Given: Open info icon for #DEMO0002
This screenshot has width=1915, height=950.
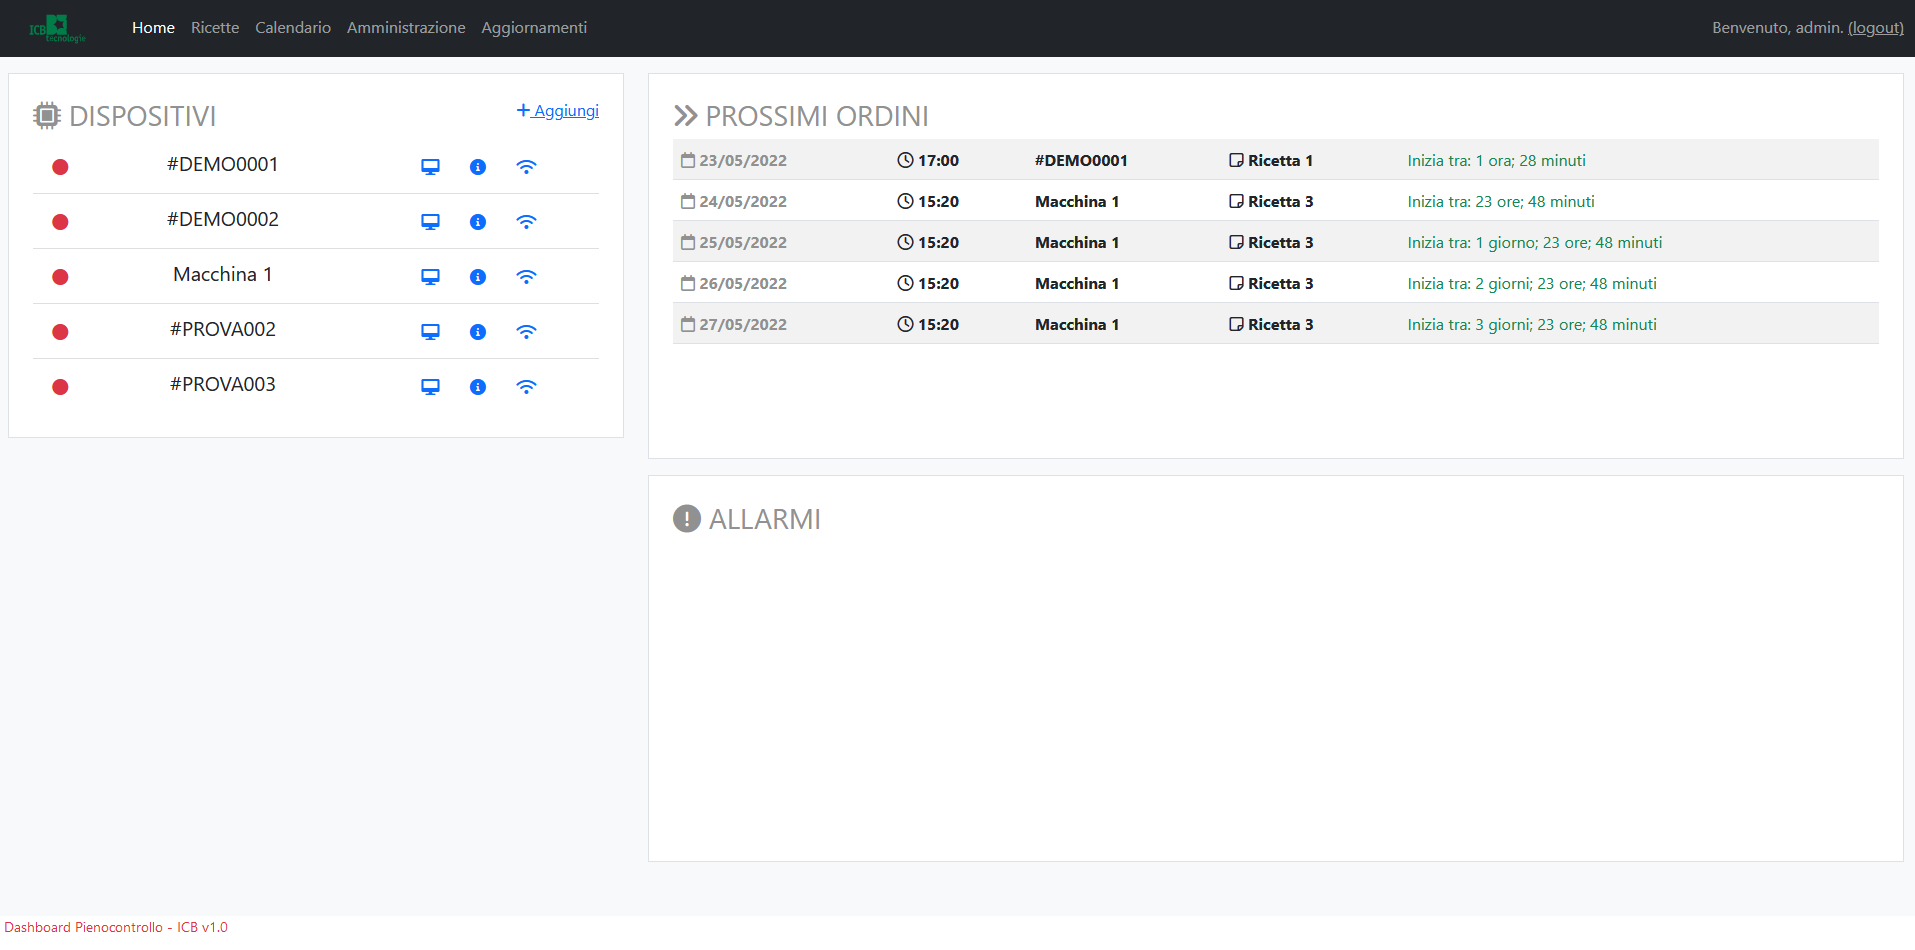Looking at the screenshot, I should click(x=478, y=222).
